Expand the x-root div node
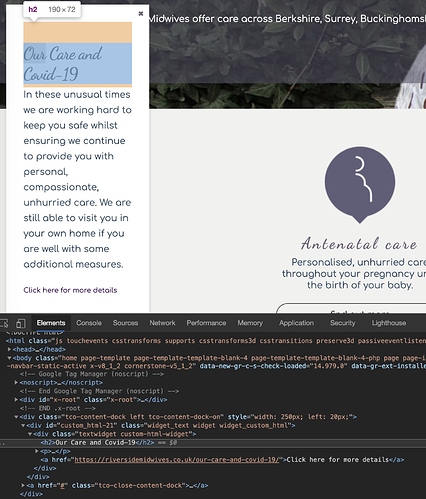Viewport: 426px width, 499px height. [16, 399]
